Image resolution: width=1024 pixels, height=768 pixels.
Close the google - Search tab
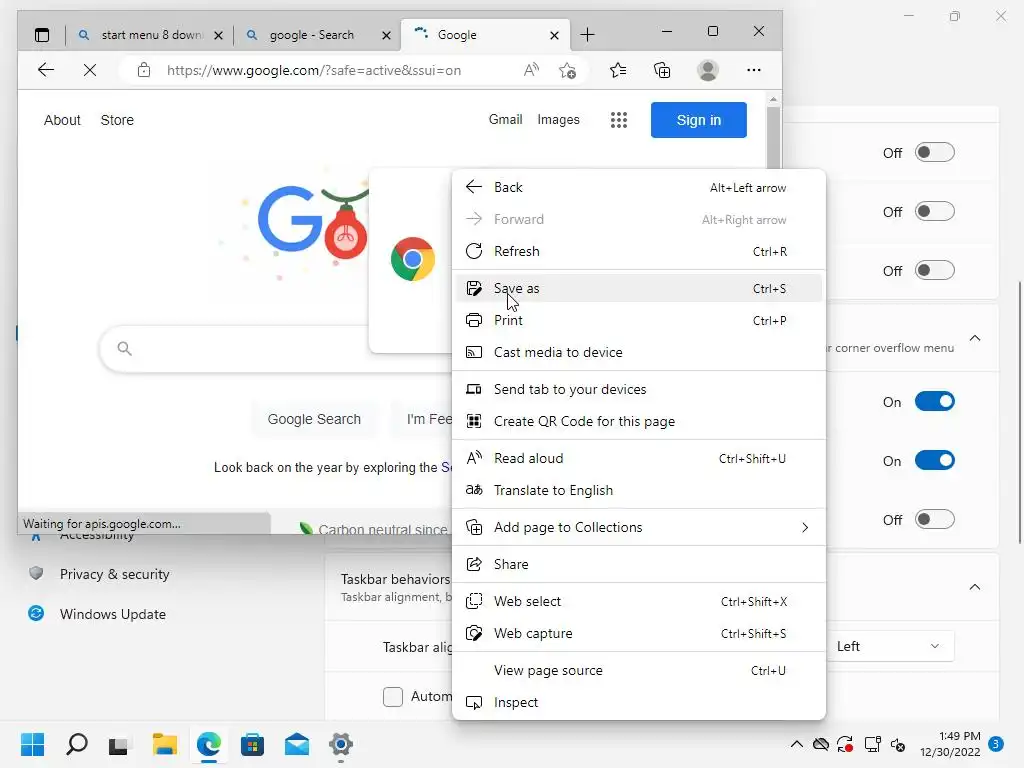tap(387, 35)
